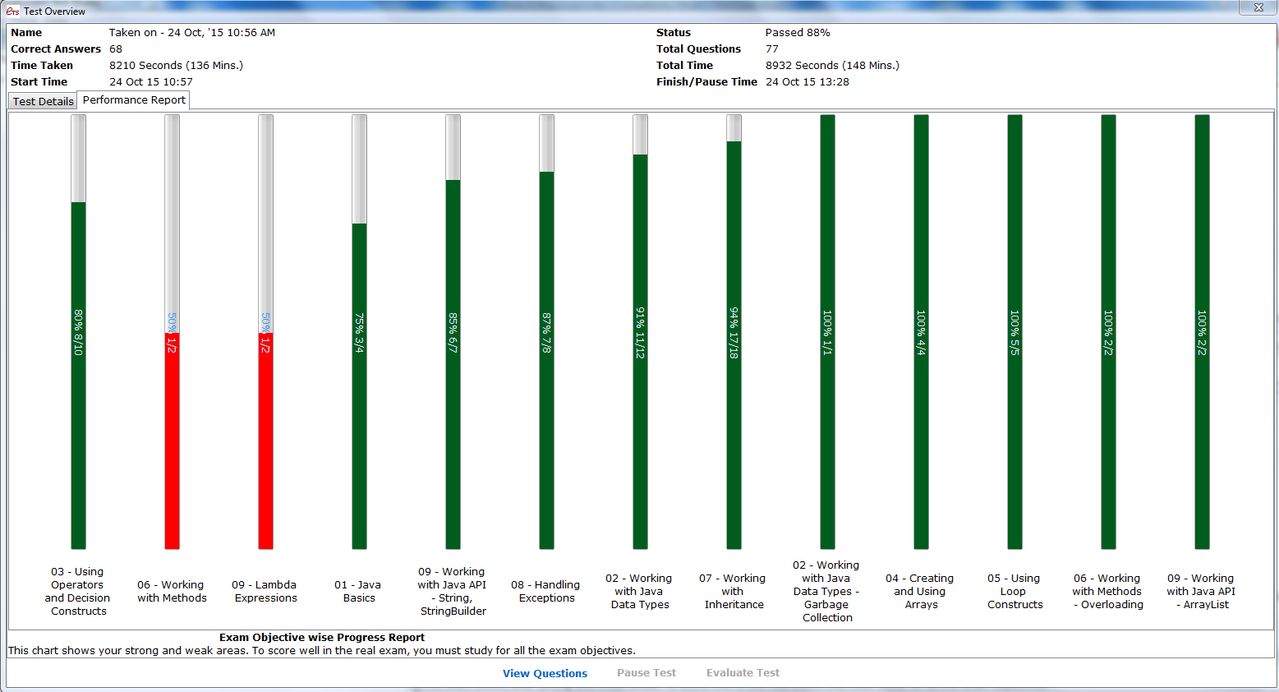The width and height of the screenshot is (1279, 692).
Task: Click the 'Working with Java API - ArrayList' label
Action: click(x=1201, y=591)
